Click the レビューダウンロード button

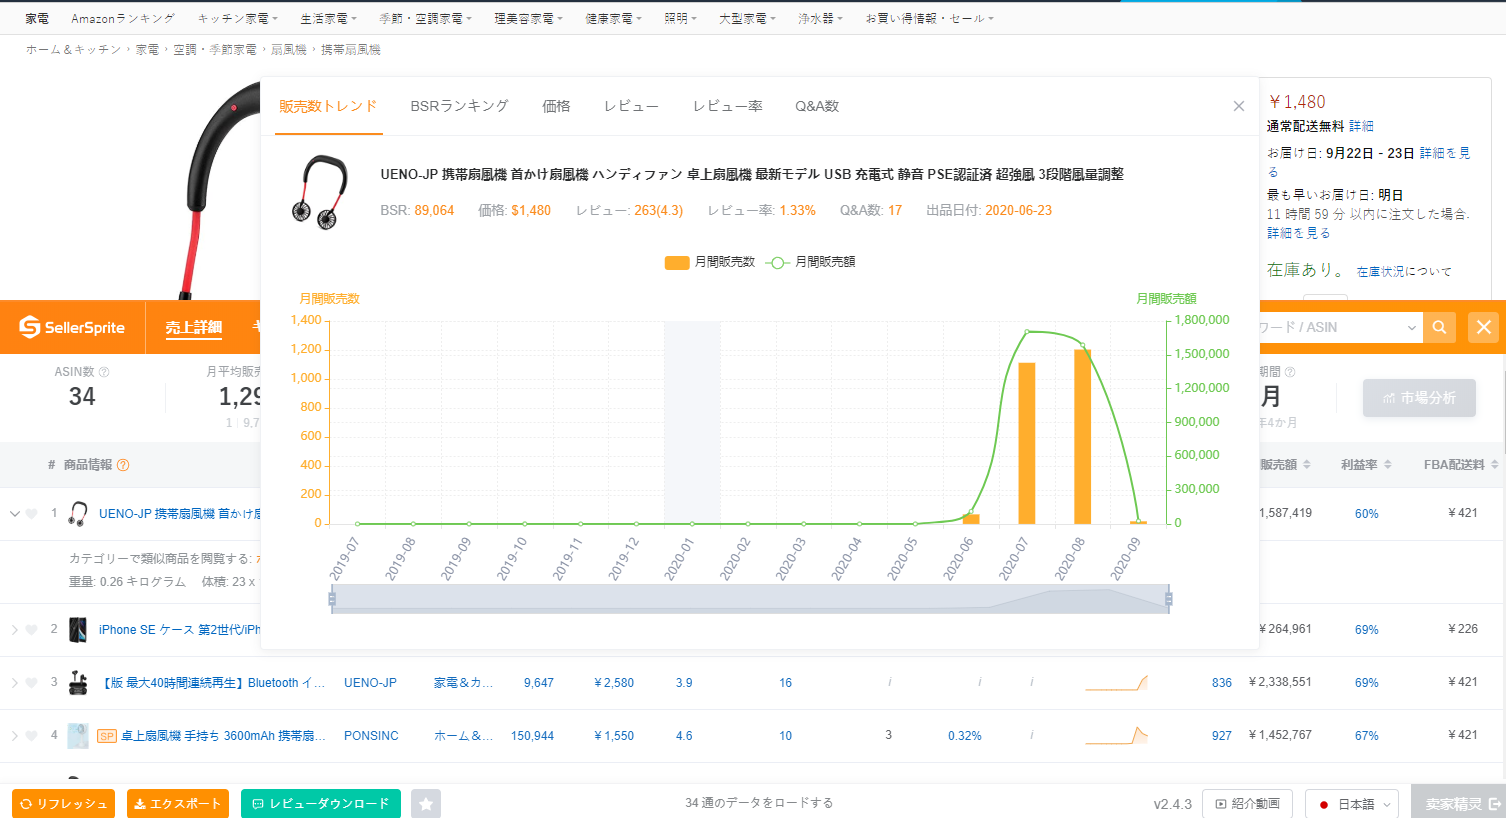tap(321, 804)
